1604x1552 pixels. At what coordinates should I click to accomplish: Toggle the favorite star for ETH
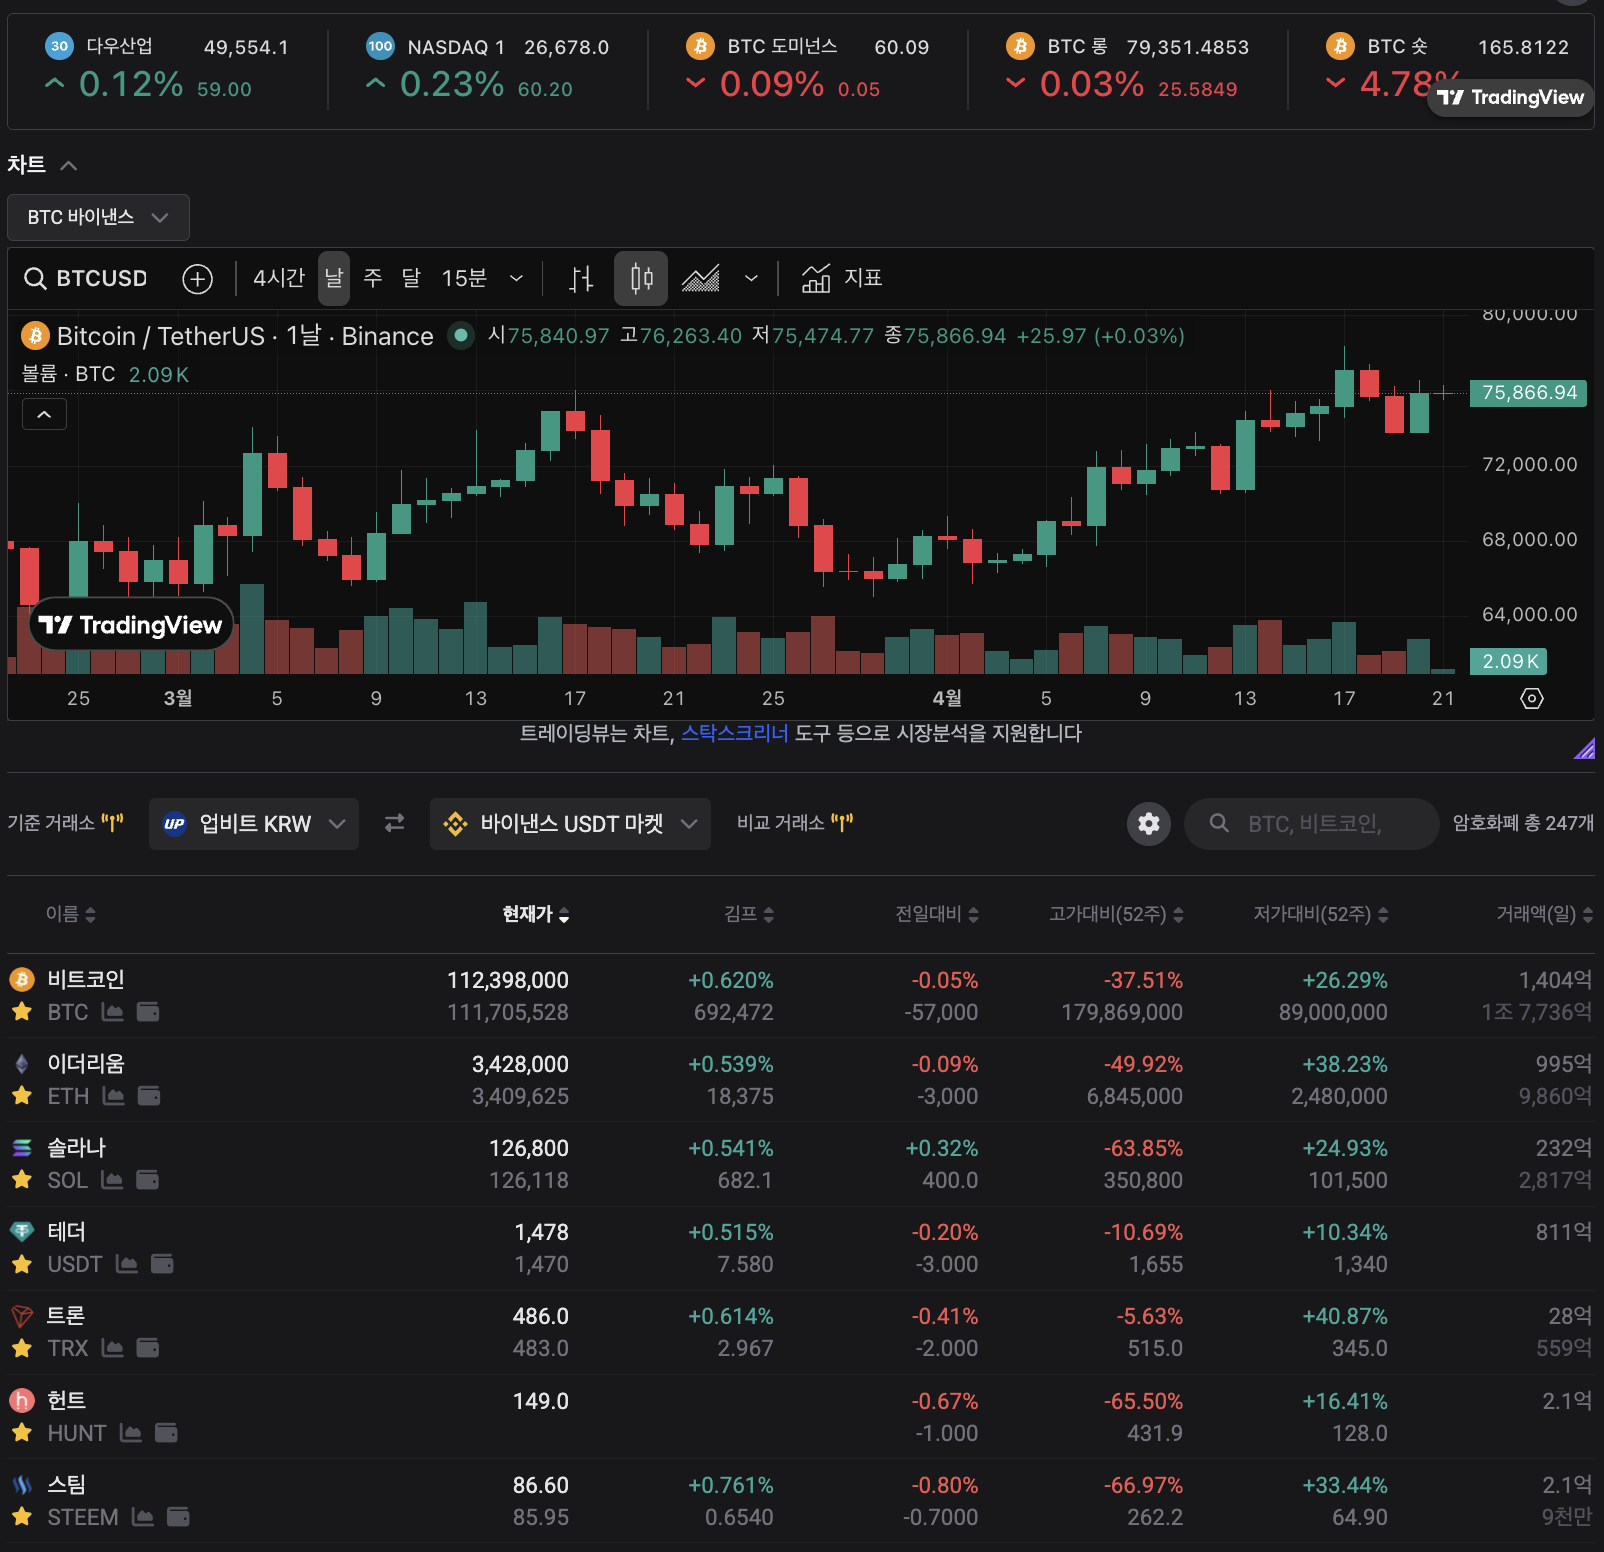tap(22, 1096)
